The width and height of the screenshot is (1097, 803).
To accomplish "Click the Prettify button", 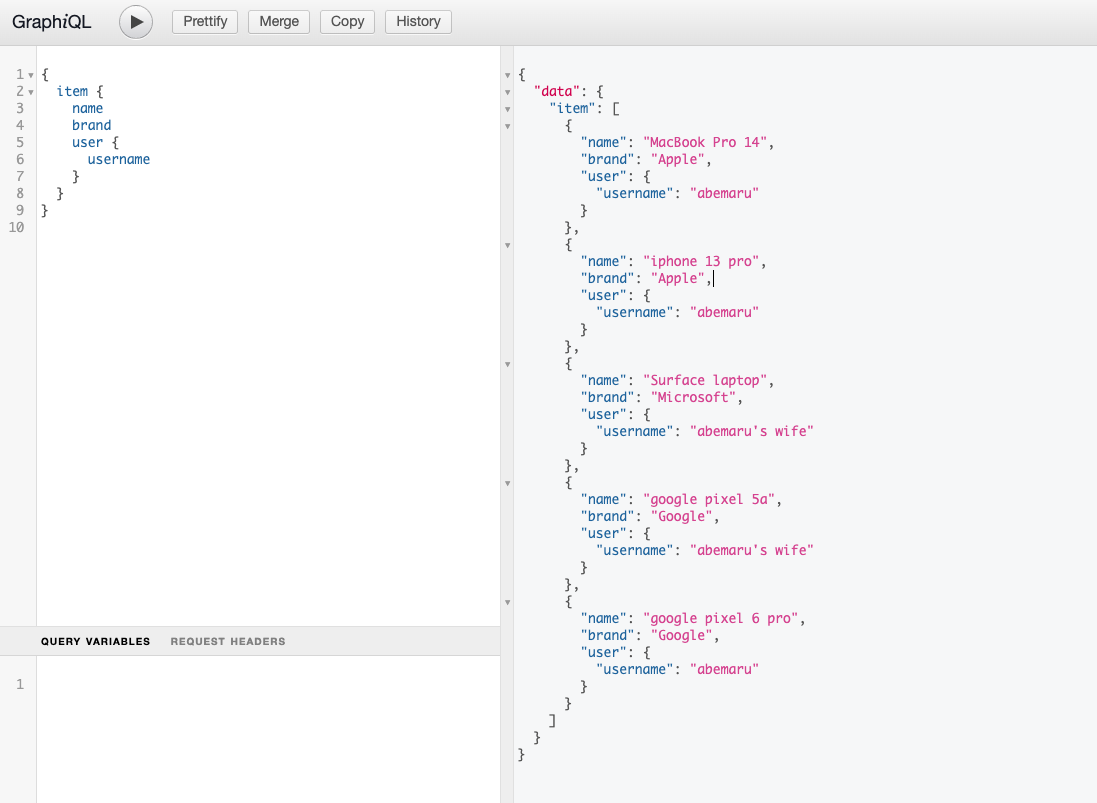I will pos(205,22).
